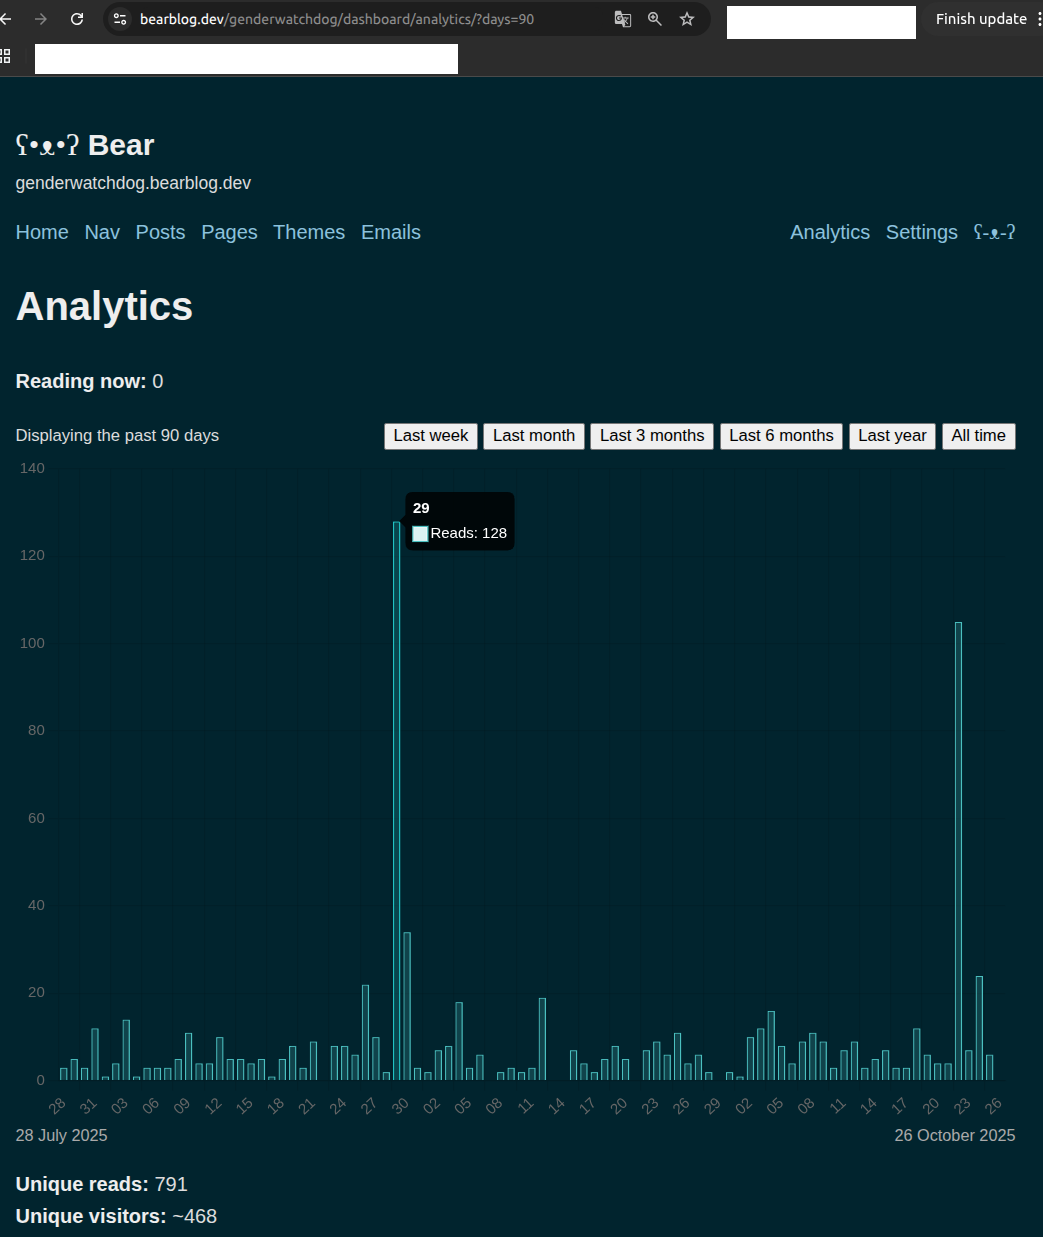The height and width of the screenshot is (1237, 1043).
Task: Open the Posts nav link
Action: point(160,232)
